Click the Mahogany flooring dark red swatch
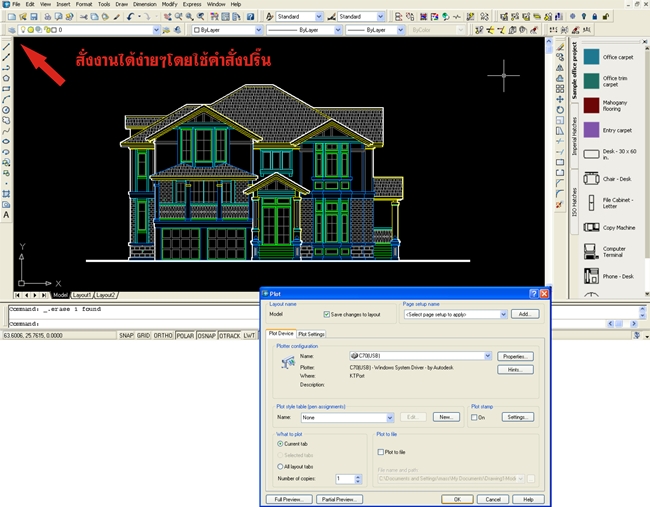650x507 pixels. [591, 106]
